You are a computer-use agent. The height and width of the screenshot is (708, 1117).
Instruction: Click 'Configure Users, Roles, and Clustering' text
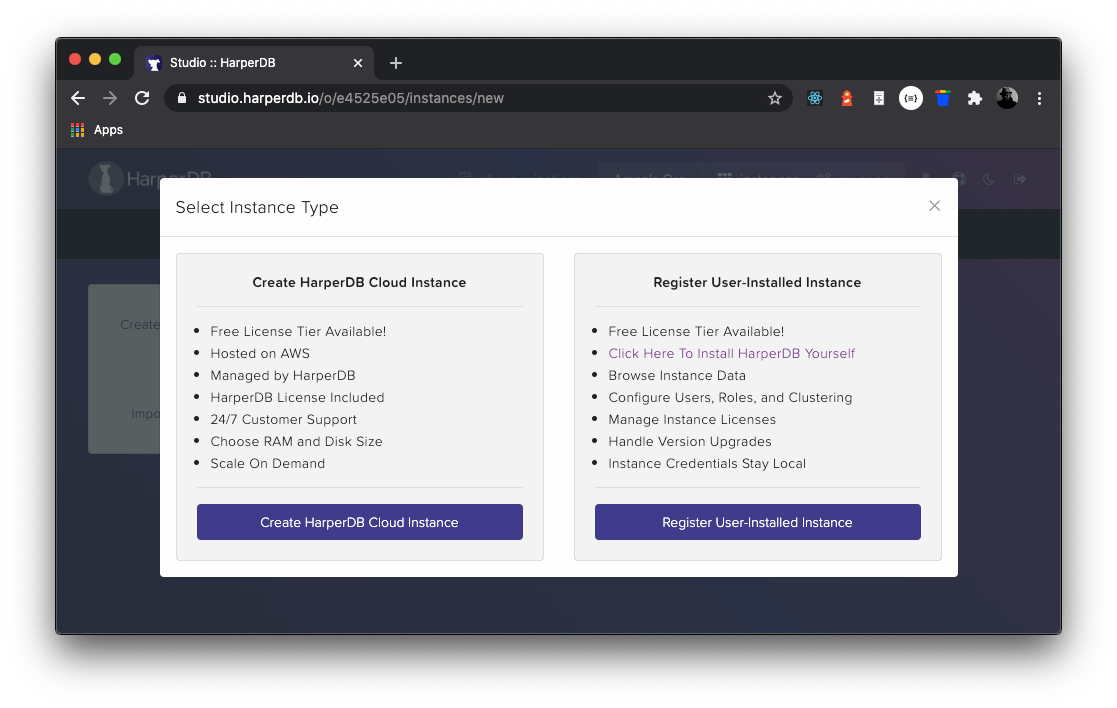pyautogui.click(x=730, y=397)
